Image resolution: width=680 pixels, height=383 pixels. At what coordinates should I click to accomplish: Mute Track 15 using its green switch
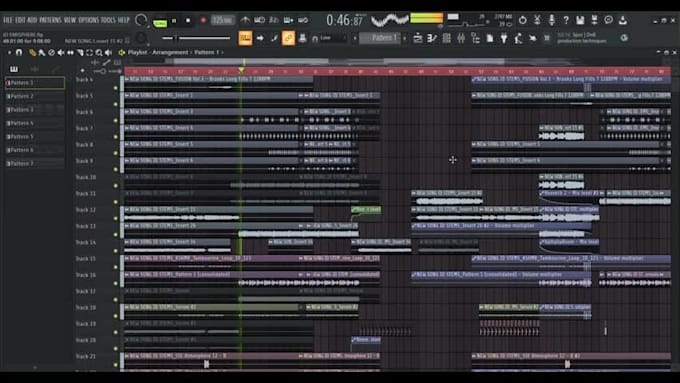coord(115,267)
